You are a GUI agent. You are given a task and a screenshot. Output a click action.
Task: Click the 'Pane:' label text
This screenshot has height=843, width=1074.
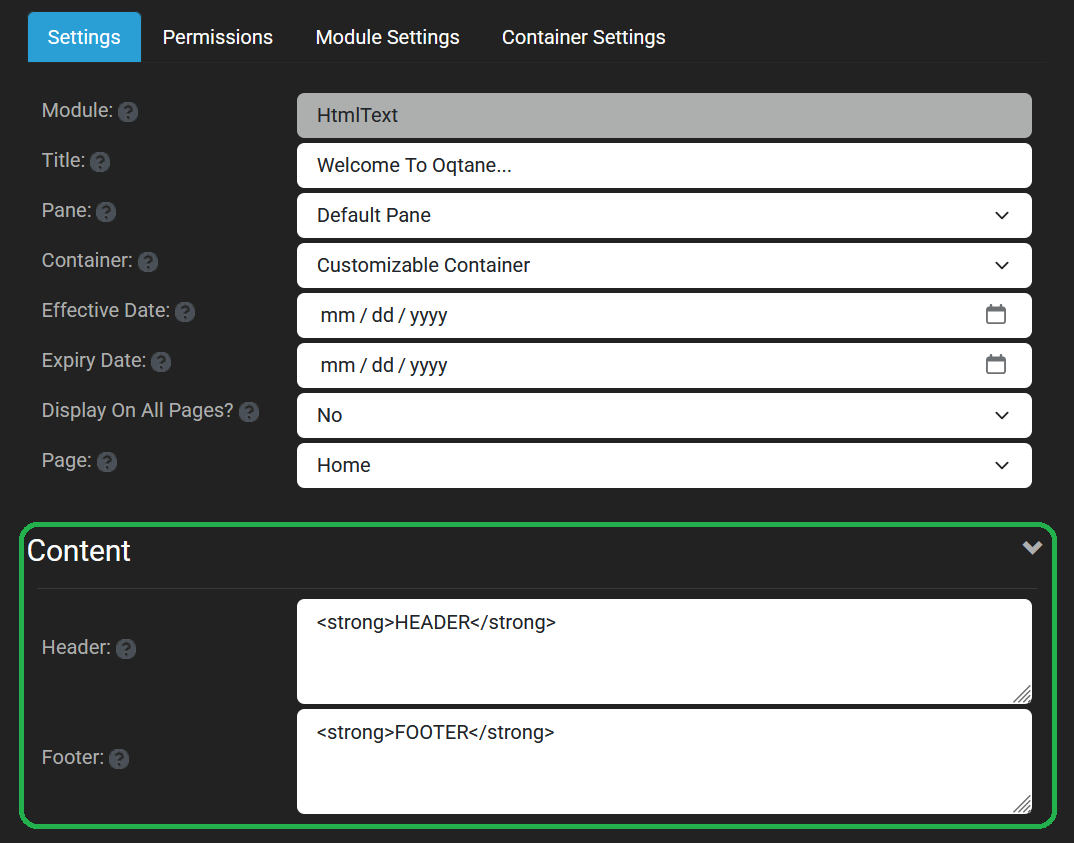tap(66, 210)
